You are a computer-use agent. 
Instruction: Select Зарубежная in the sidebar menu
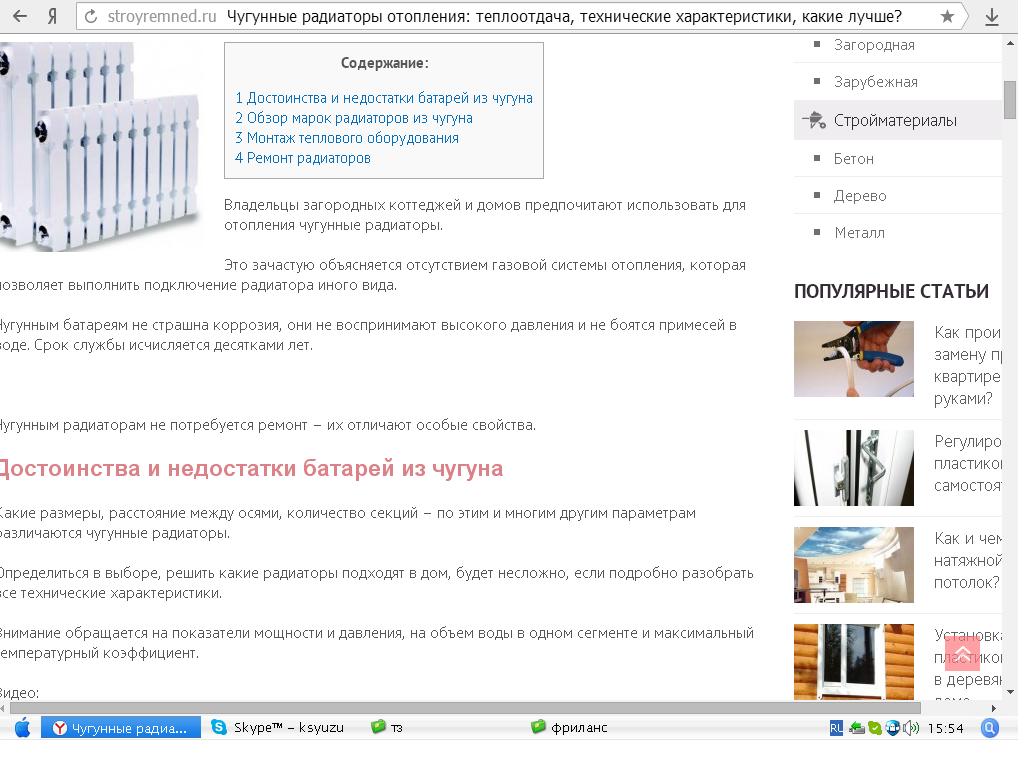coord(876,82)
